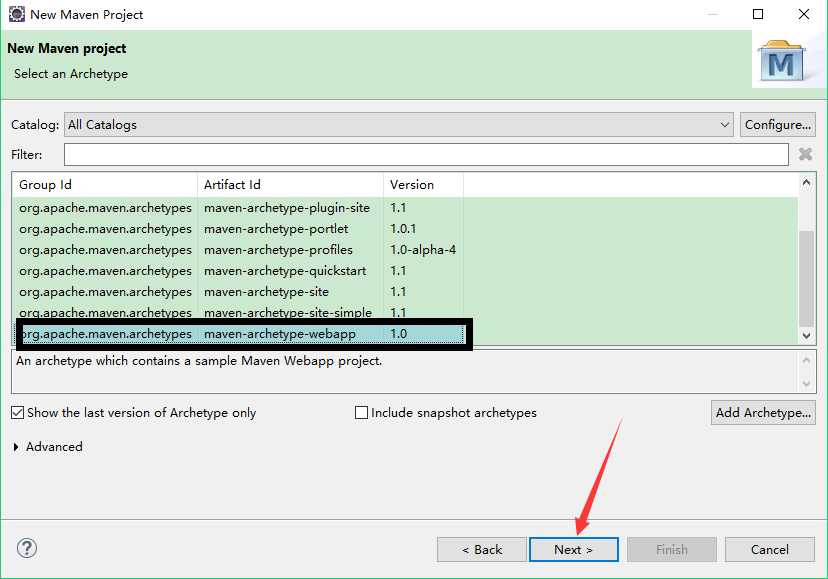Close the New Maven Project dialog
The image size is (828, 579).
click(804, 14)
